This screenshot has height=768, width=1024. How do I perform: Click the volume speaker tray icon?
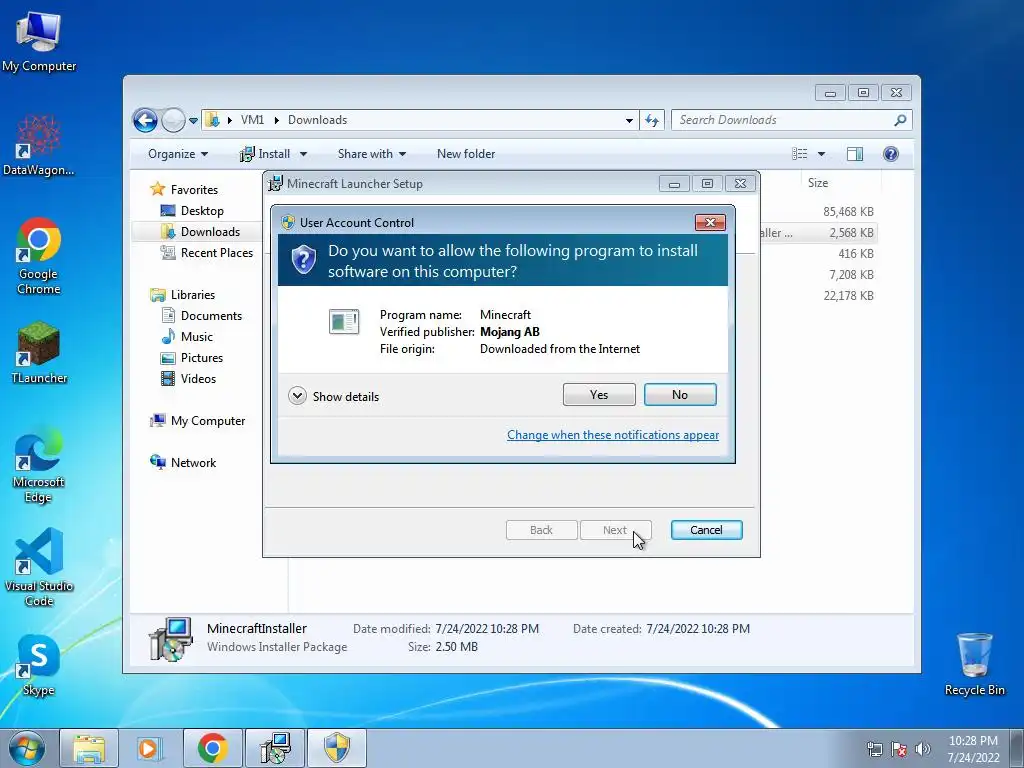click(923, 749)
